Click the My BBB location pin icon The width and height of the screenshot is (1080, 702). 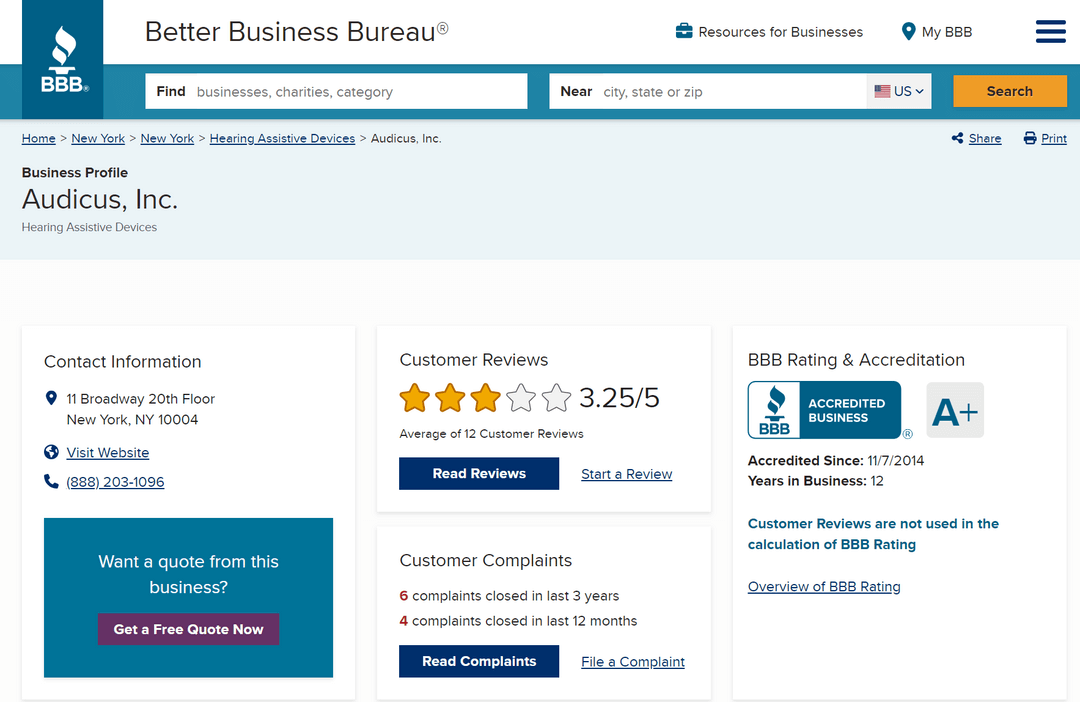(908, 32)
